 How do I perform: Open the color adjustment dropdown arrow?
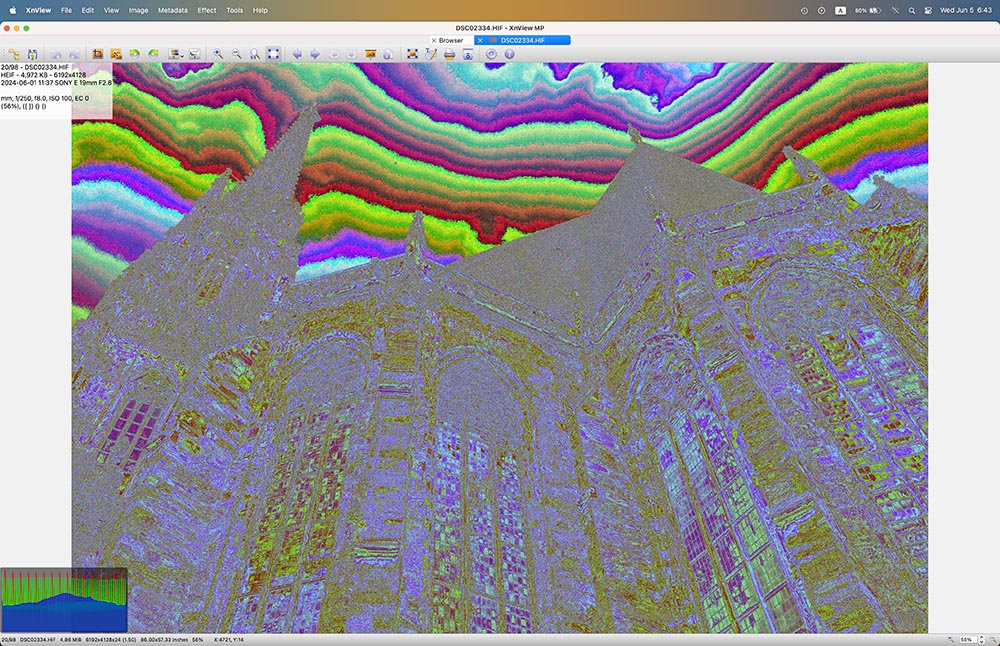click(x=182, y=55)
